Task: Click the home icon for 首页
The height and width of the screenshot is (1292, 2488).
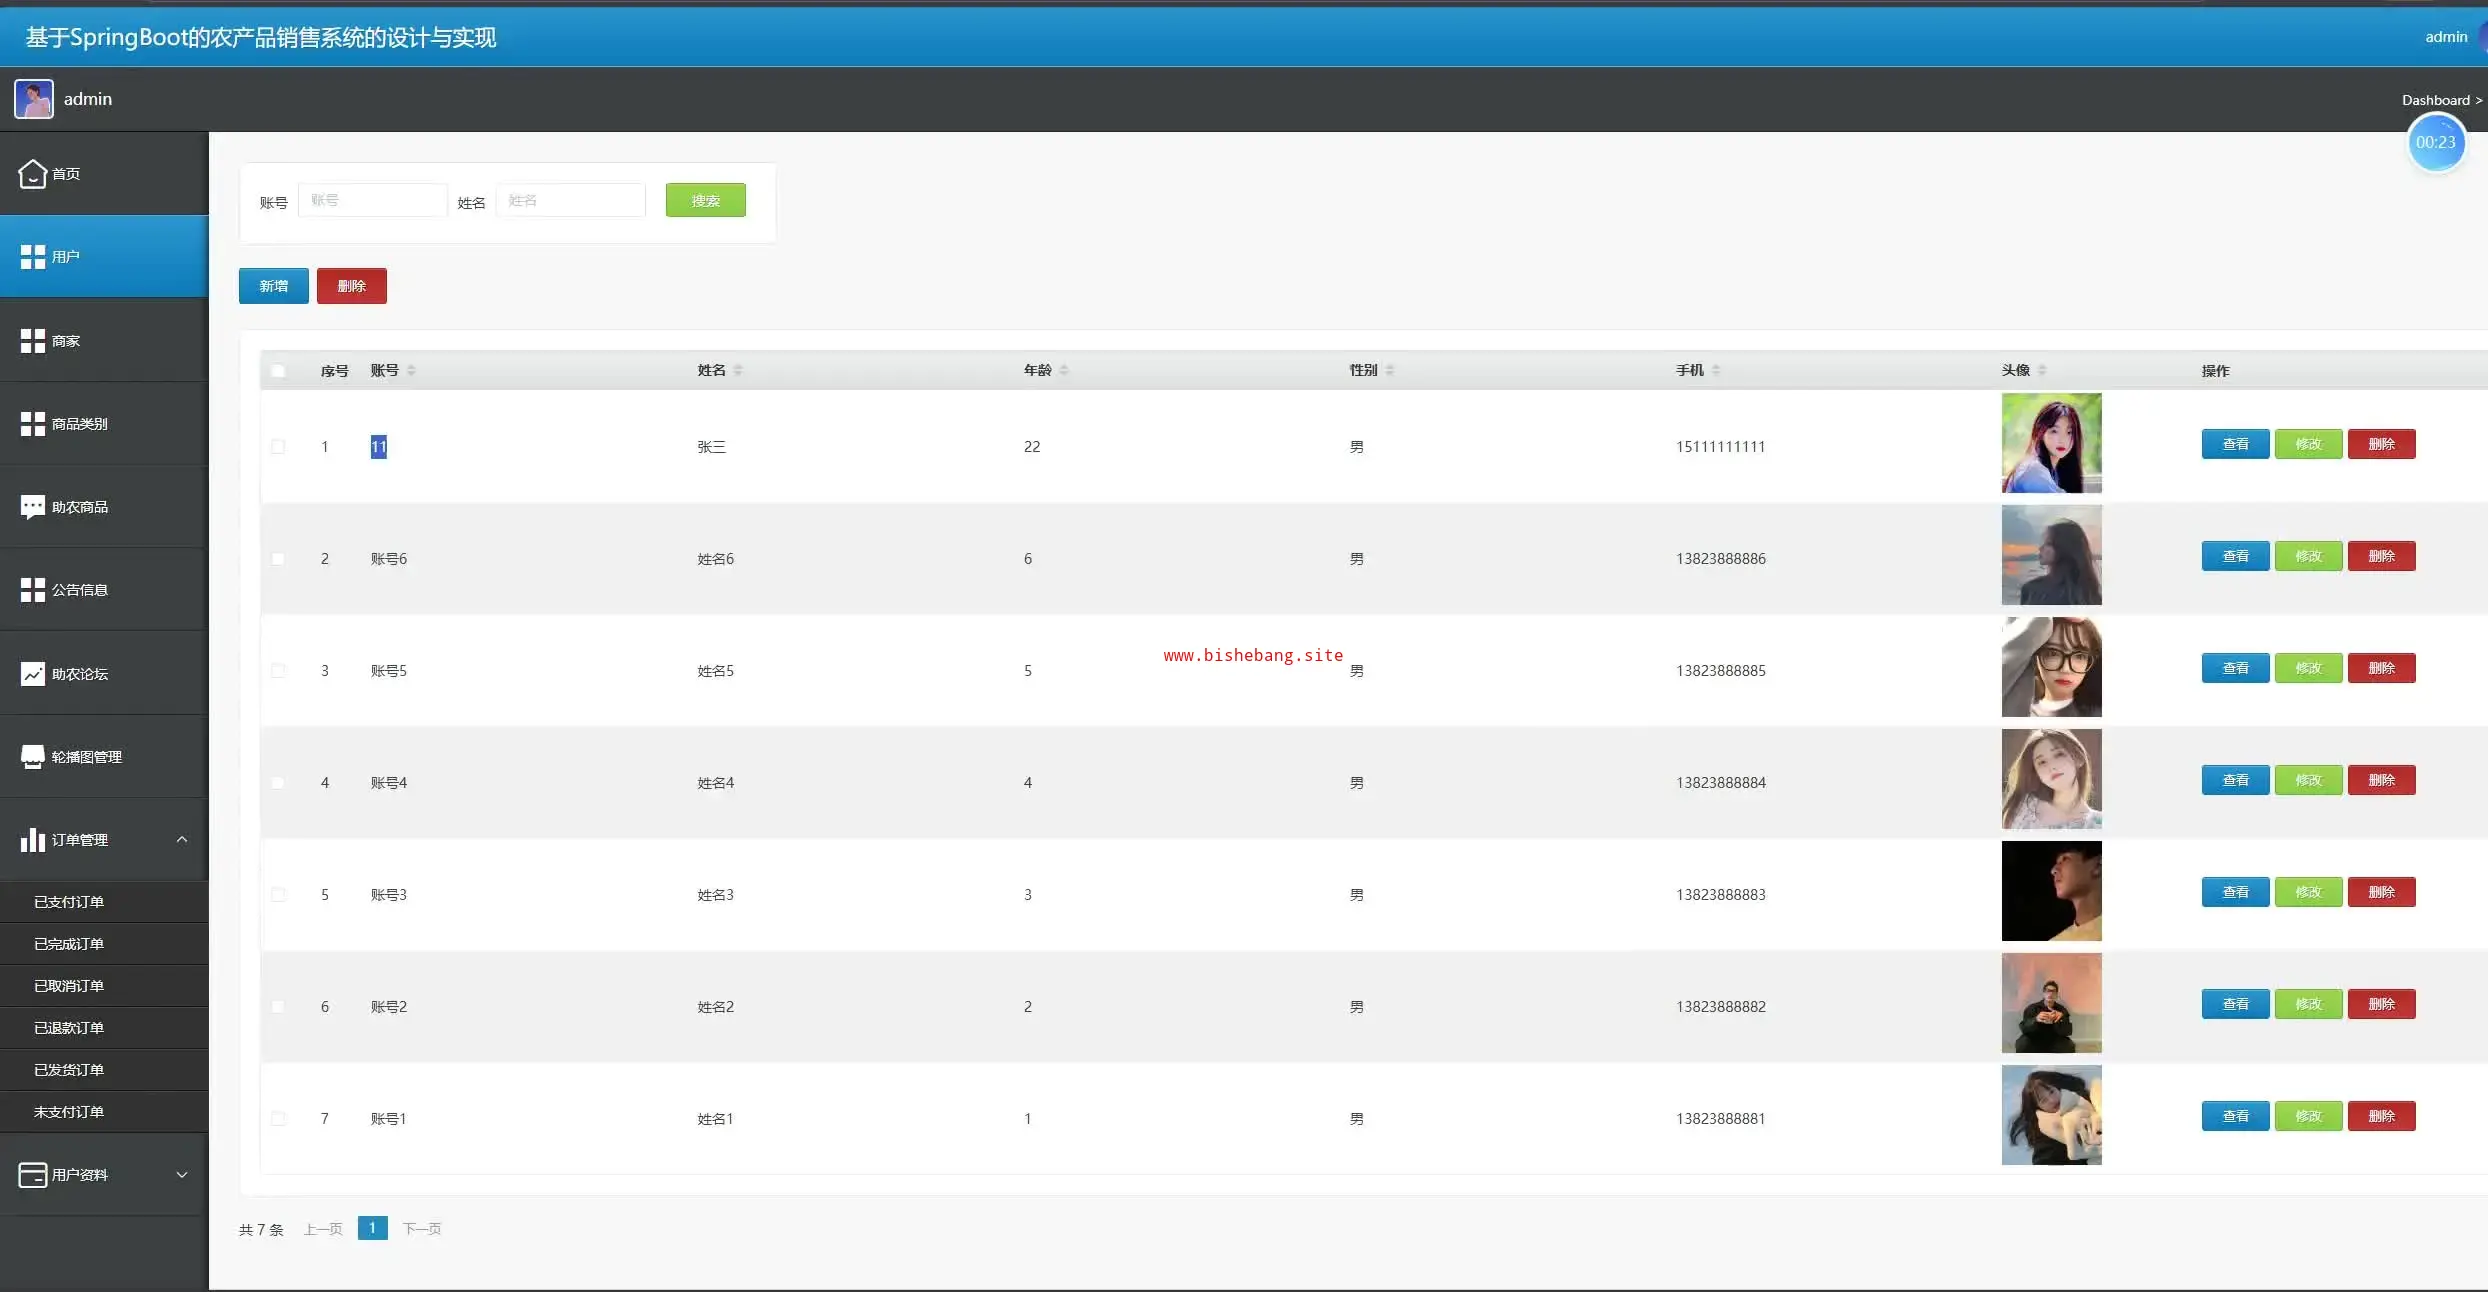Action: tap(32, 174)
